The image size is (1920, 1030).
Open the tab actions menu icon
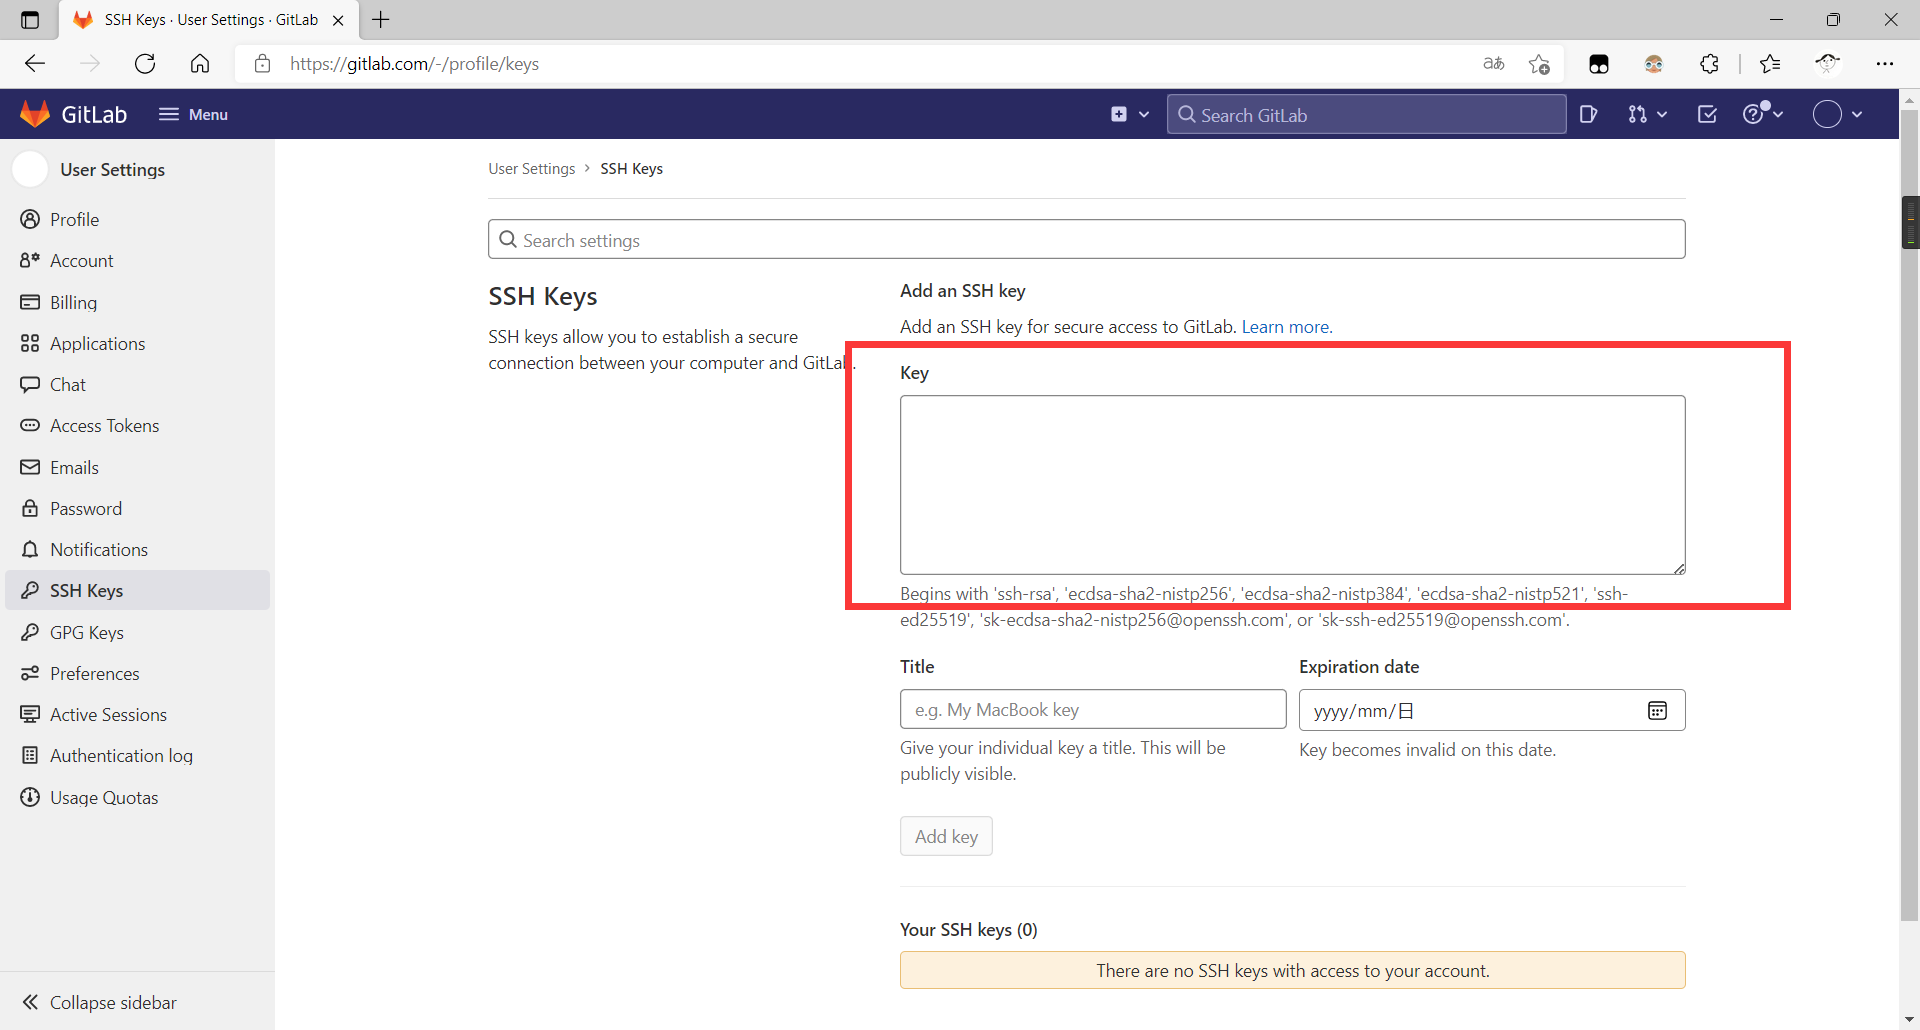(30, 19)
